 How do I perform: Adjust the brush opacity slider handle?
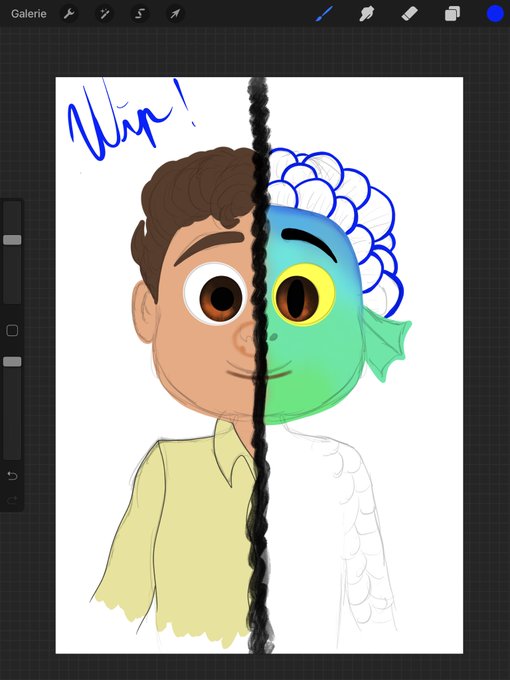[12, 362]
